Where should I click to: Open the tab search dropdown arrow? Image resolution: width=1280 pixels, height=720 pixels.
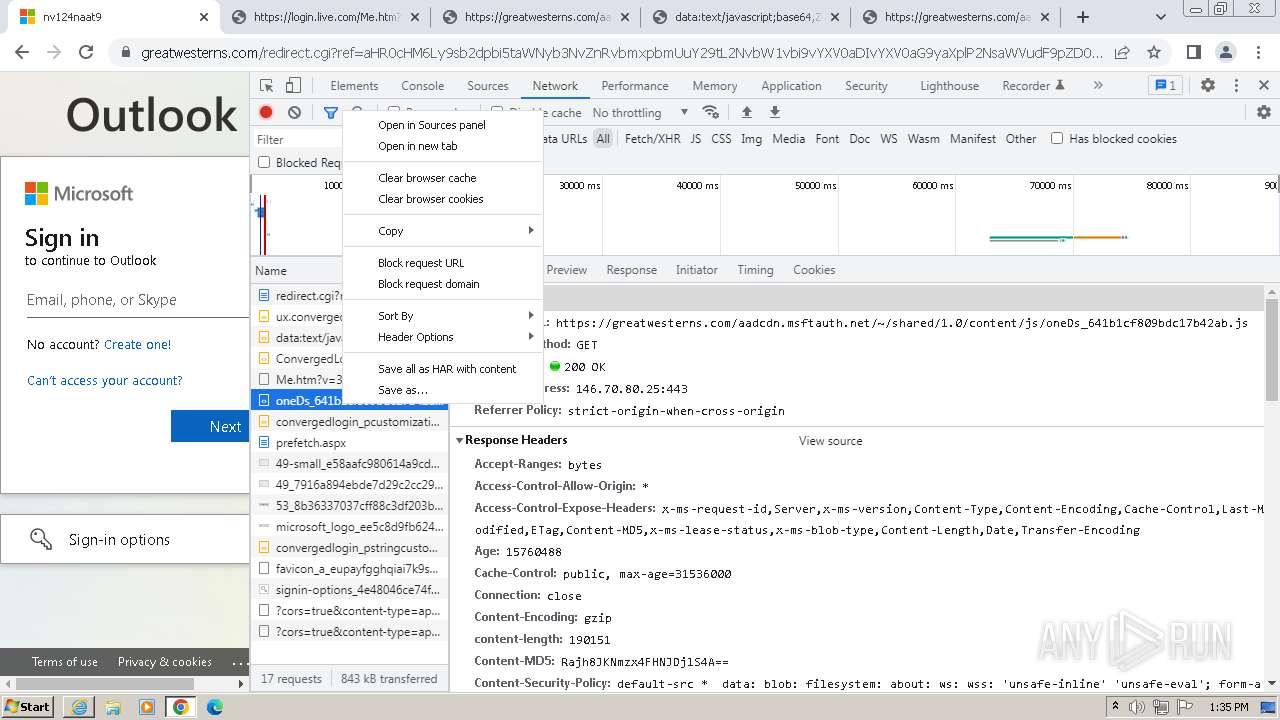[x=1161, y=17]
